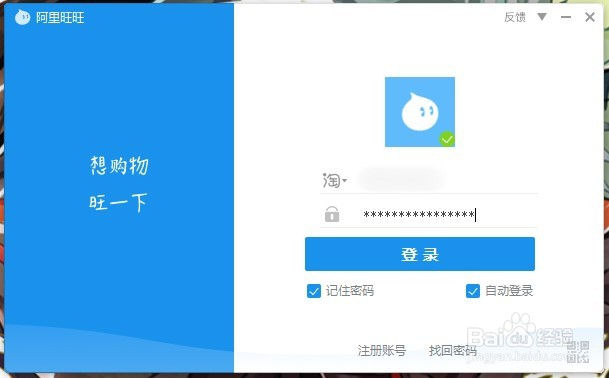The height and width of the screenshot is (378, 609).
Task: Click the 登录 login button
Action: (419, 254)
